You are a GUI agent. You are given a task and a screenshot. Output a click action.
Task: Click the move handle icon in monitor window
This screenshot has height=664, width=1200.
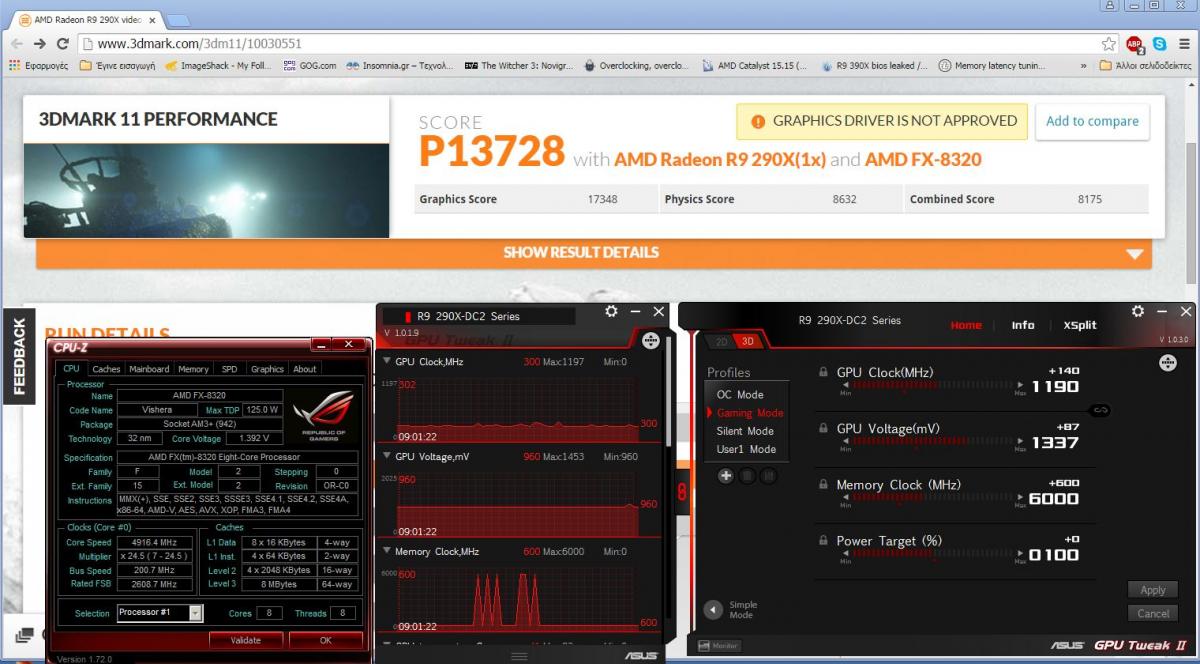click(651, 341)
